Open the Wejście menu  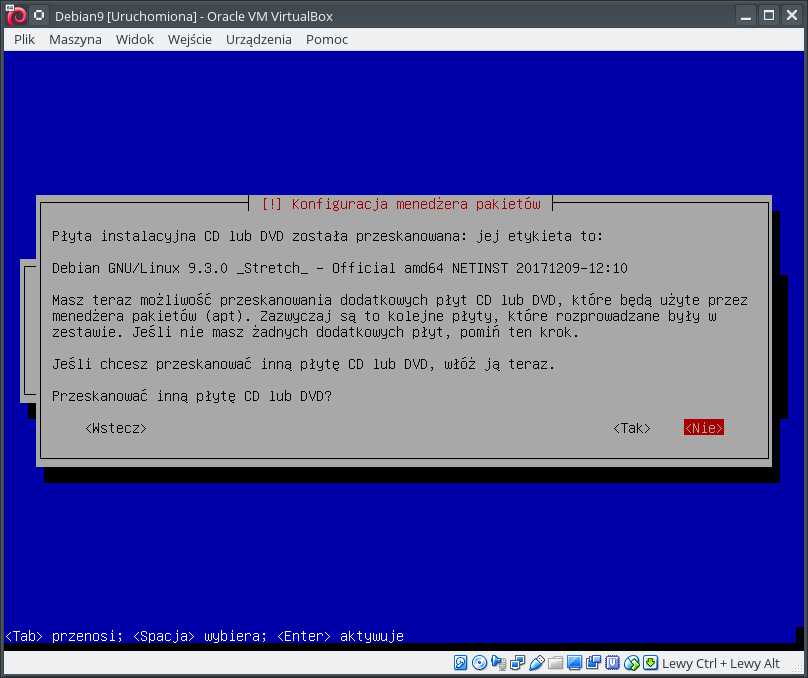[x=189, y=39]
